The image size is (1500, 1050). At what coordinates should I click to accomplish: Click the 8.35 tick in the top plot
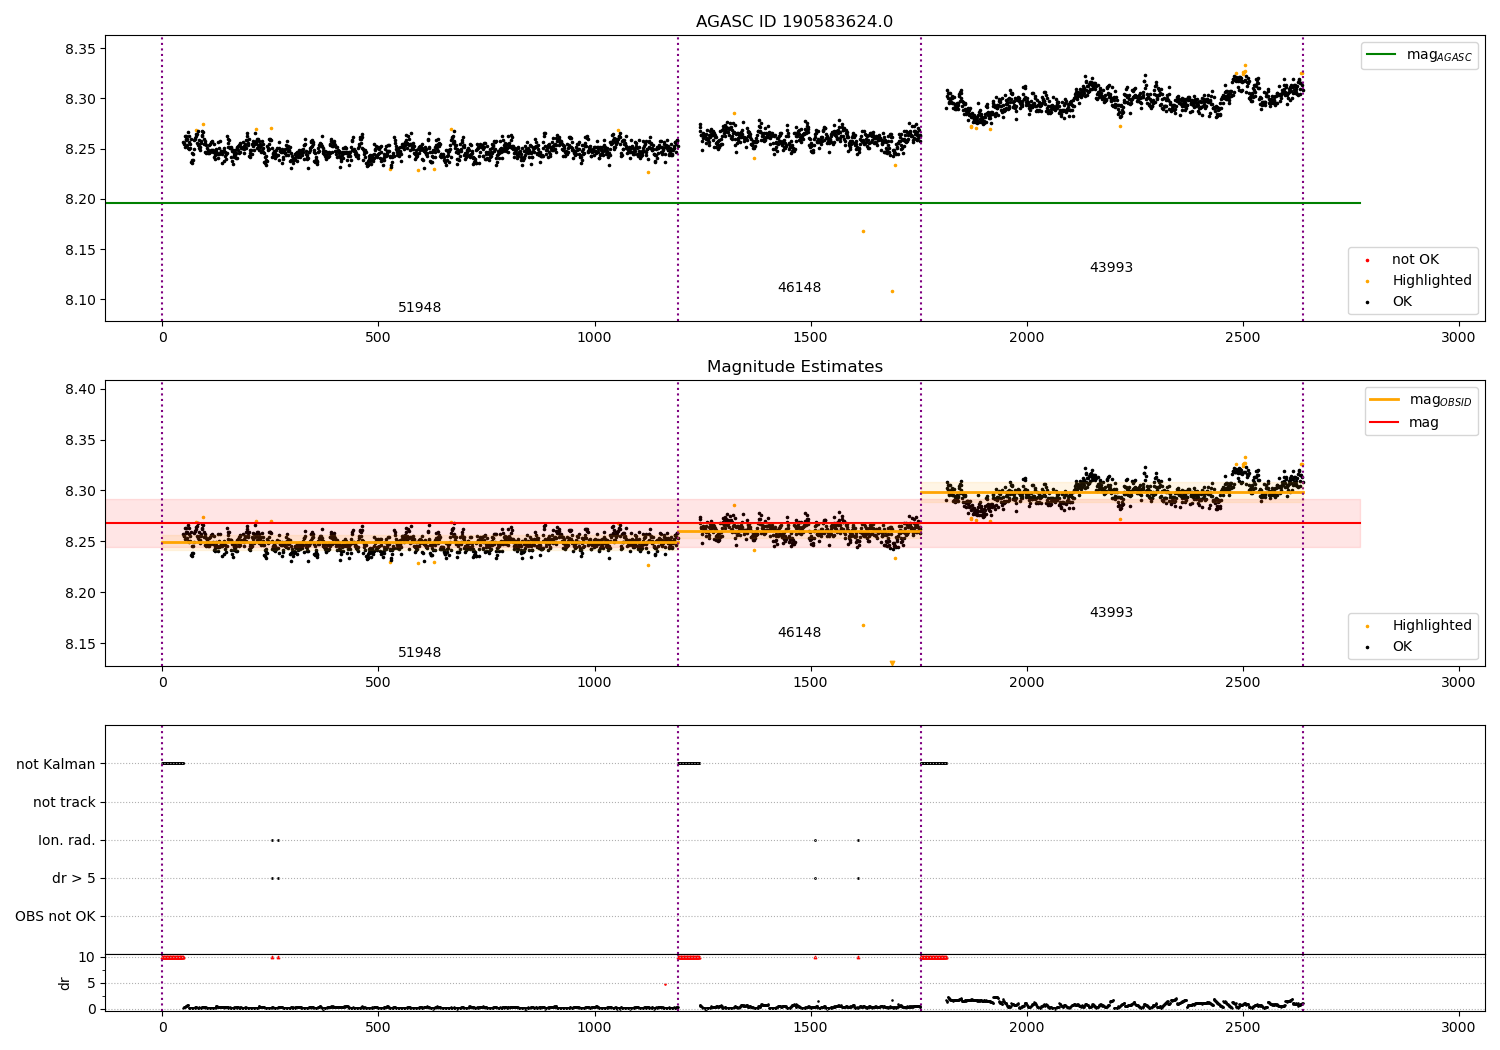pos(80,49)
